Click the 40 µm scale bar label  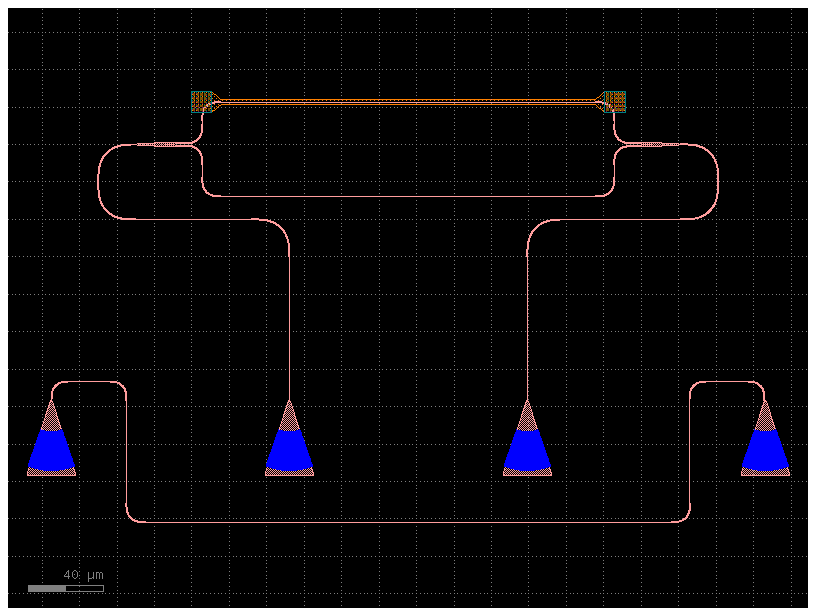tap(83, 575)
